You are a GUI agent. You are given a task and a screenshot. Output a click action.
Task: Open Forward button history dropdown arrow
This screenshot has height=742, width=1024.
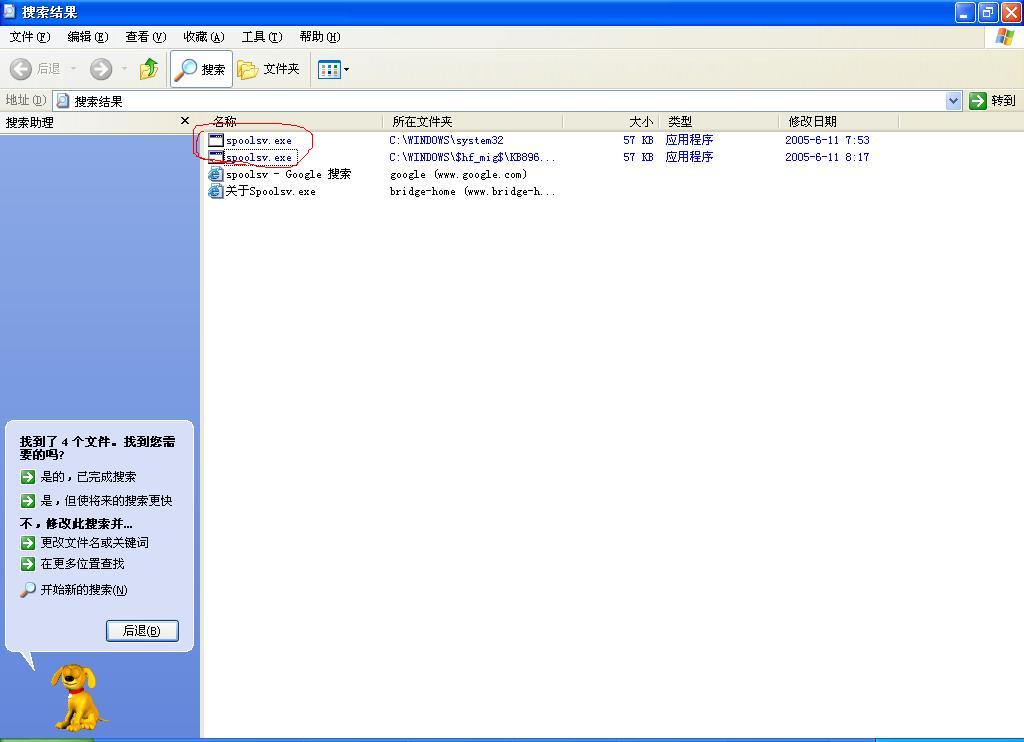[x=124, y=69]
